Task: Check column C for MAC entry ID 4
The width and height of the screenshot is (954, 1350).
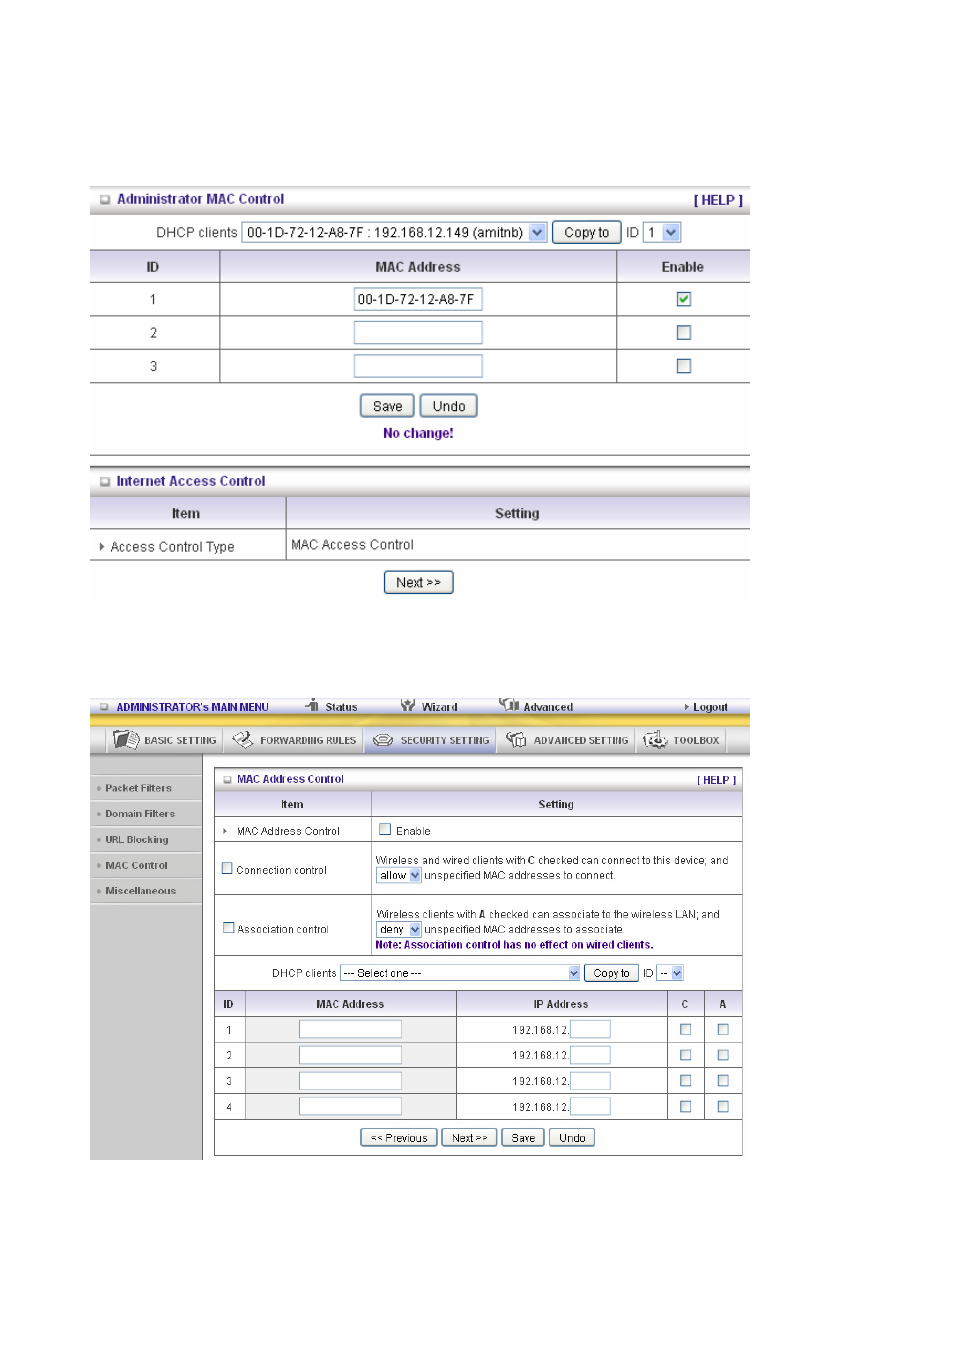Action: 686,1106
